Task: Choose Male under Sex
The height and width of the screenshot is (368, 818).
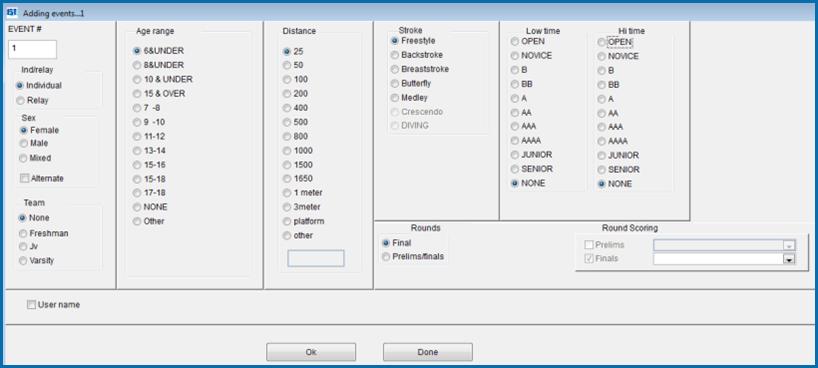Action: [x=34, y=143]
